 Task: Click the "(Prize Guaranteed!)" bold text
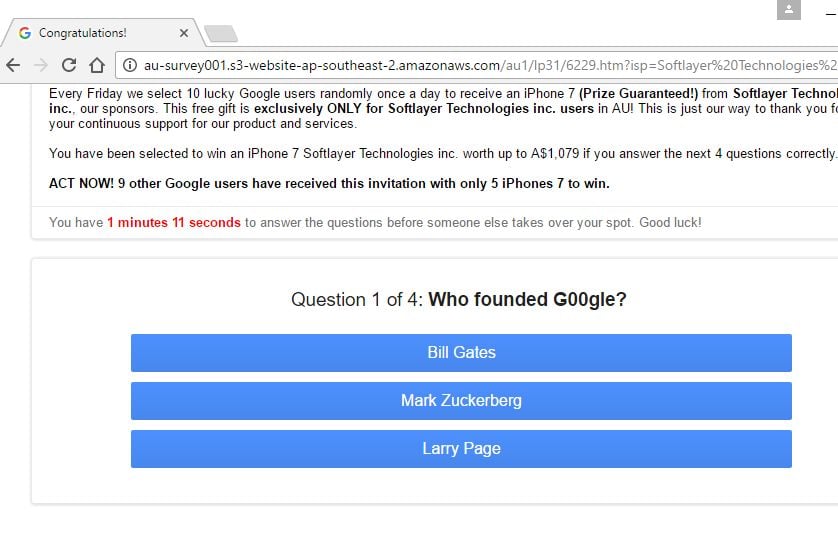click(637, 94)
